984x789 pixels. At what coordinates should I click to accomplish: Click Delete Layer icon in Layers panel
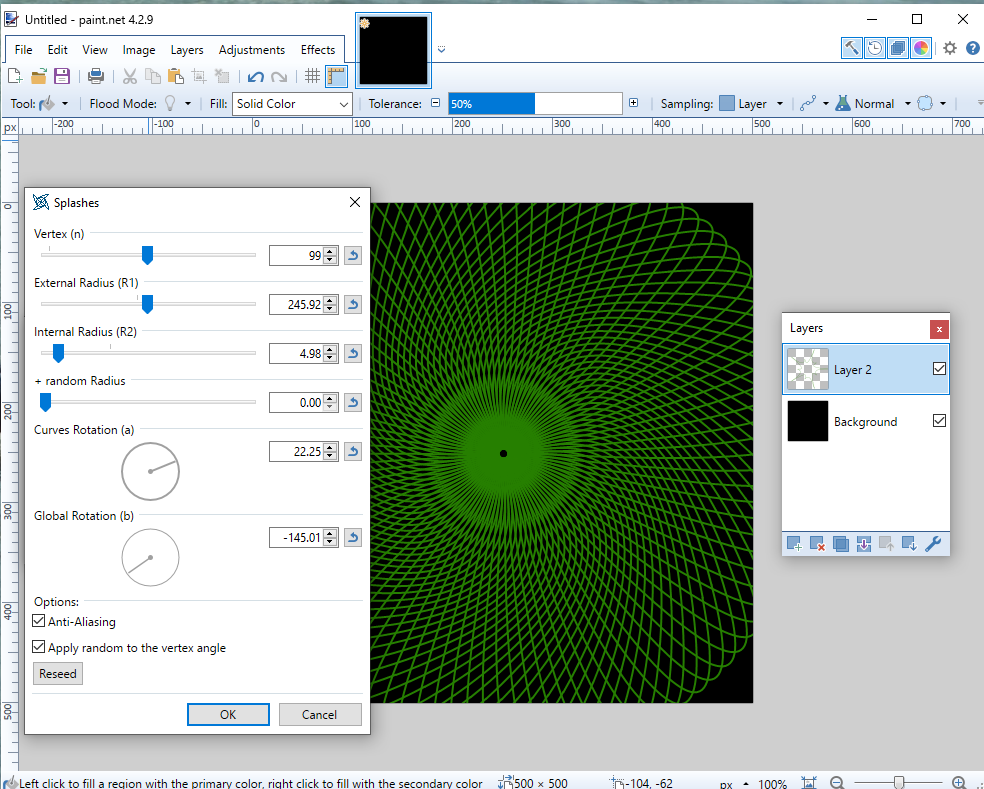pos(818,544)
